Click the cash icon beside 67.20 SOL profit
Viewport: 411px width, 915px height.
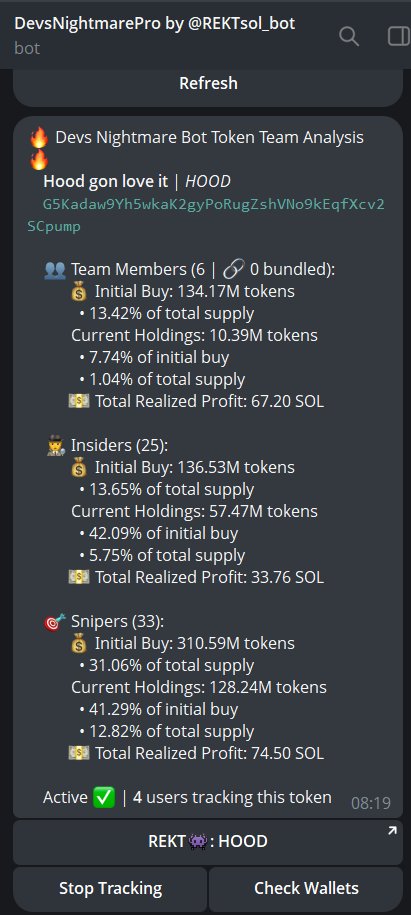coord(79,401)
